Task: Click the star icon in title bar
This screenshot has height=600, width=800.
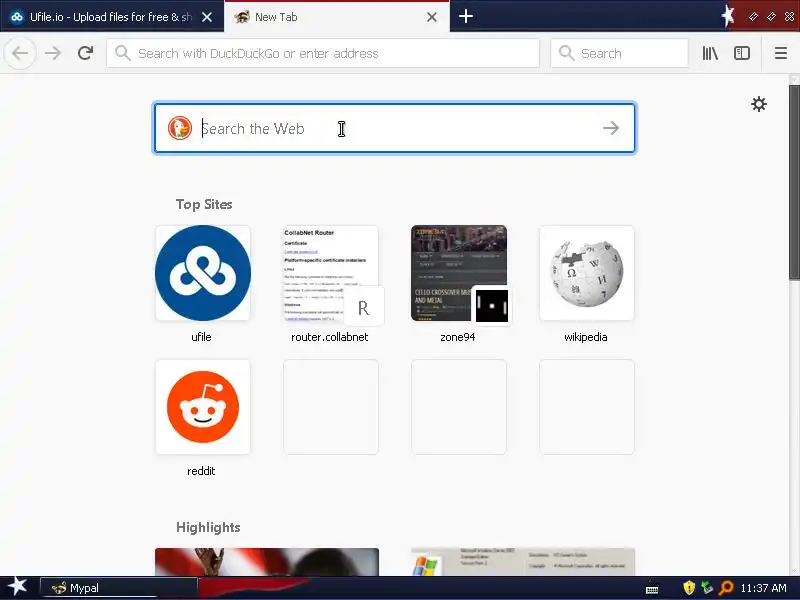Action: click(x=728, y=16)
